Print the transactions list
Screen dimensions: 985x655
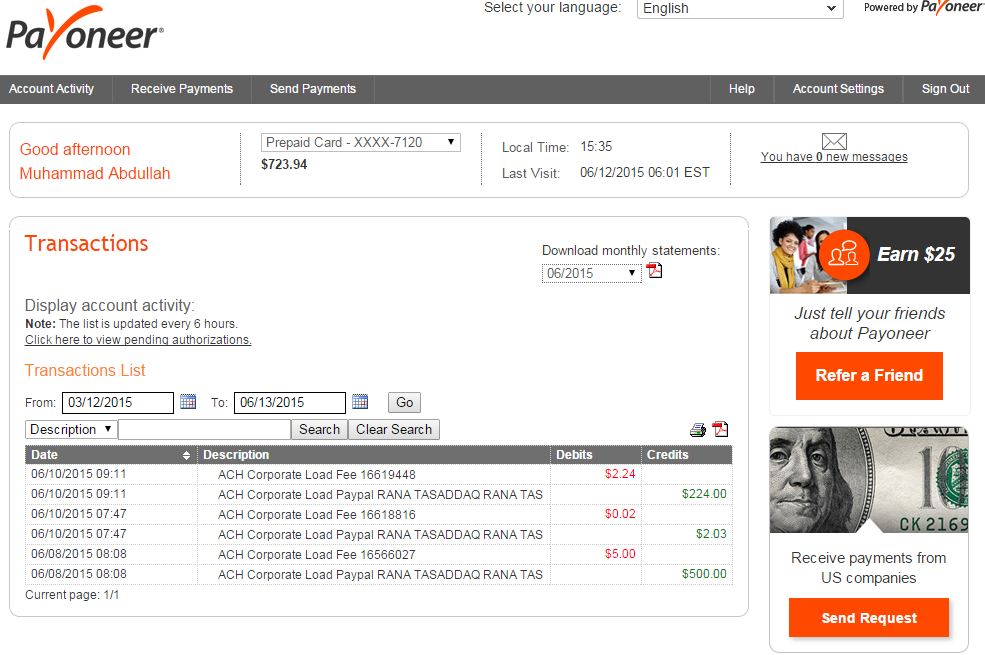pyautogui.click(x=698, y=430)
